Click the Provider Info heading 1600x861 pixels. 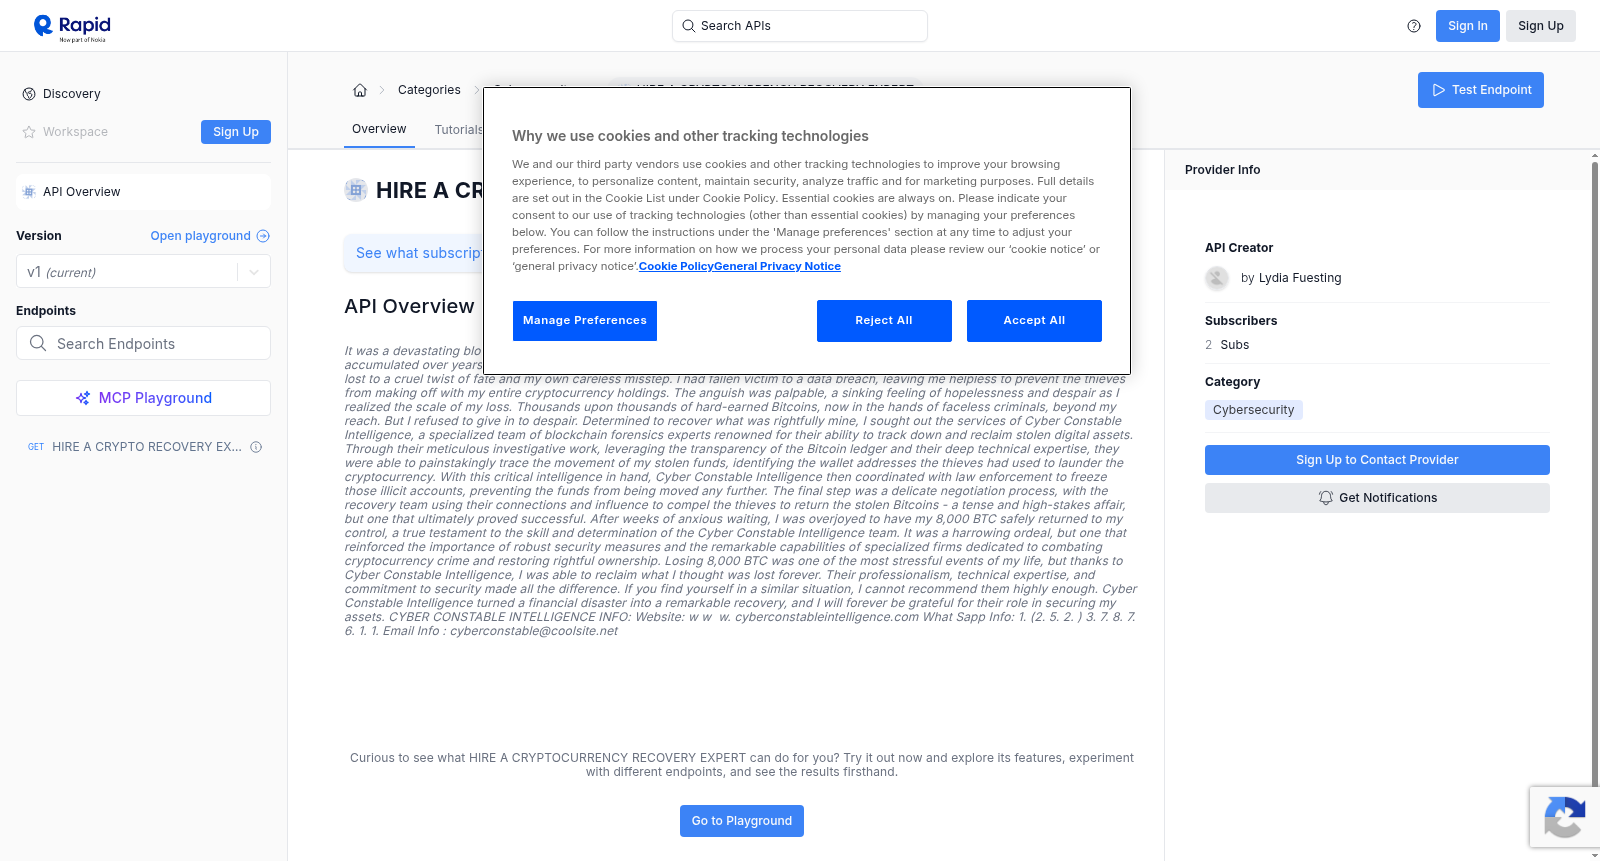[1222, 170]
